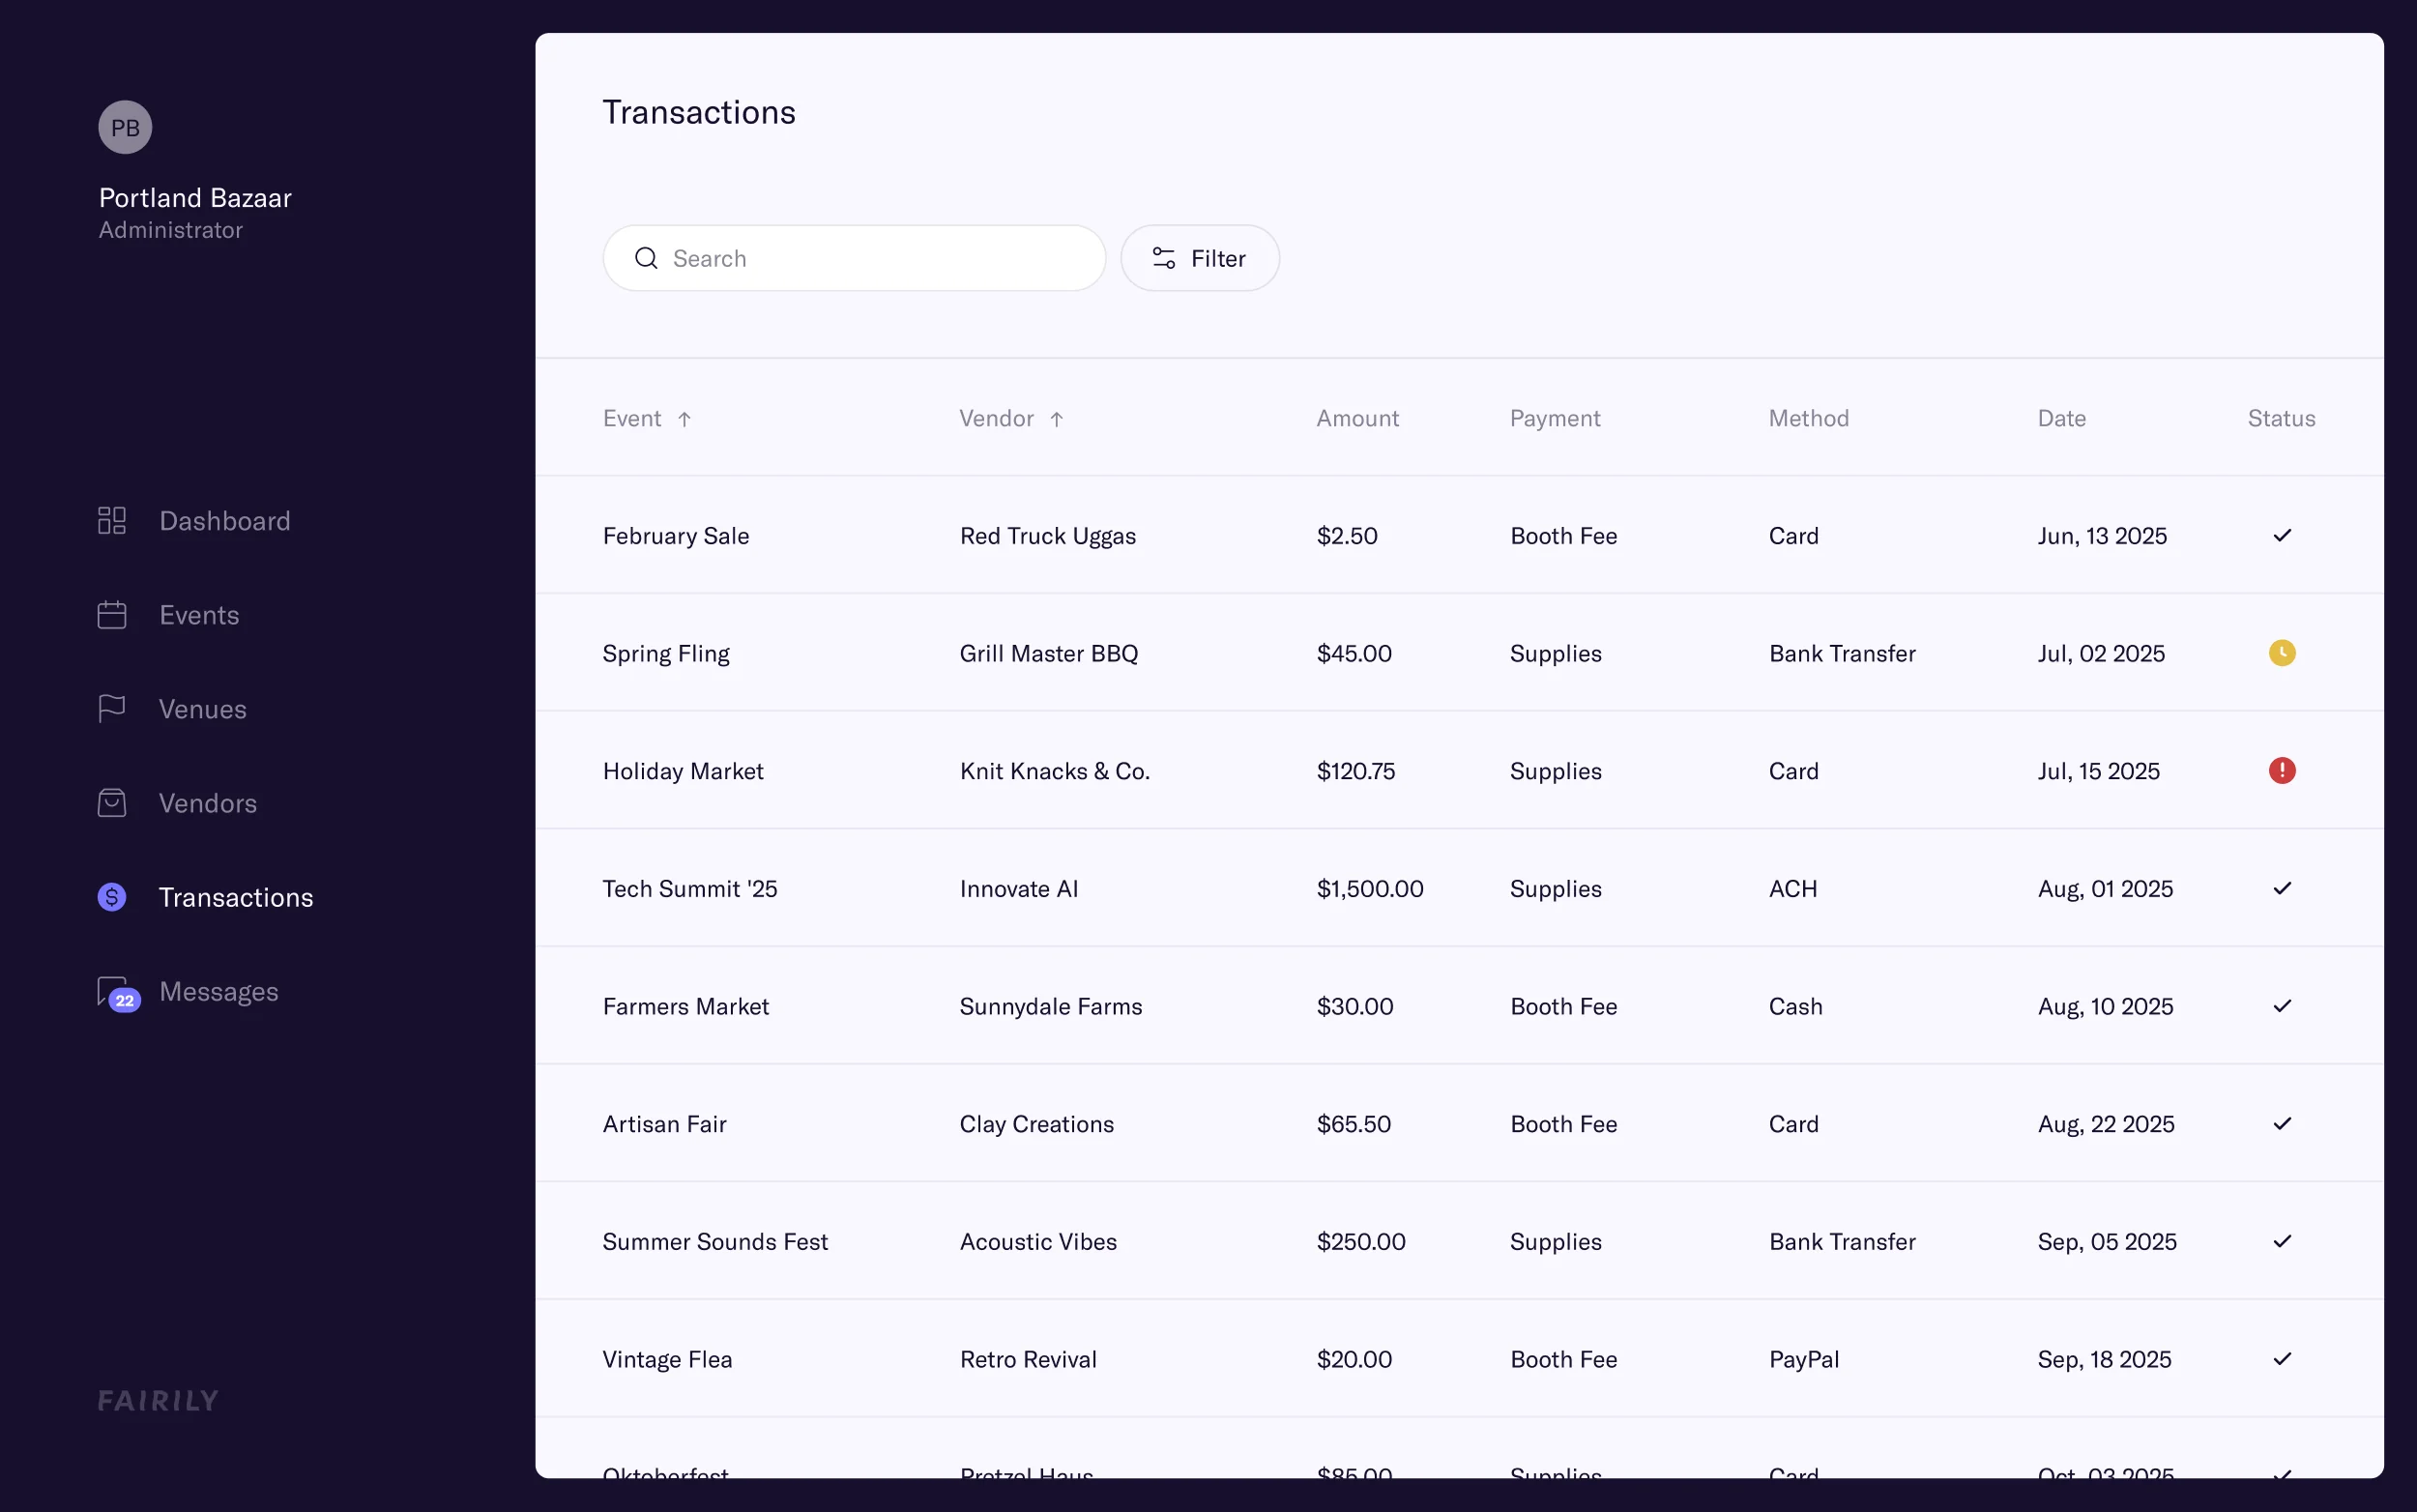Select the Grill Master BBQ vendor cell

1049,653
